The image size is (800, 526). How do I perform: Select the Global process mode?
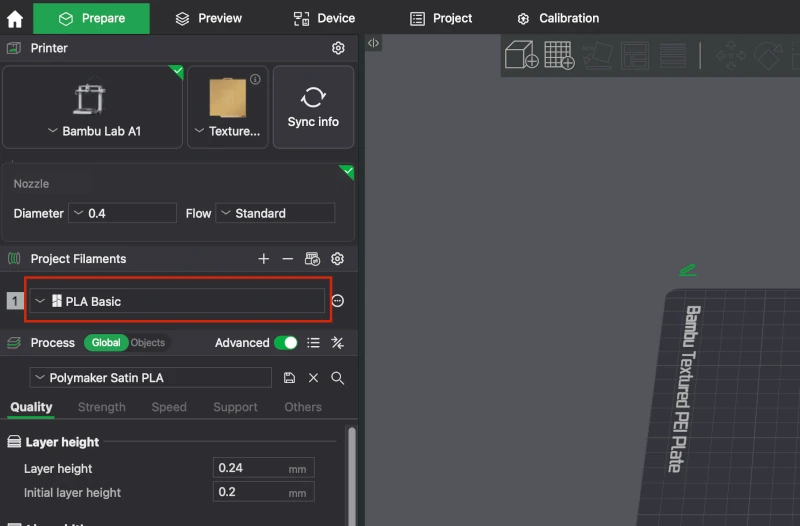click(x=106, y=343)
